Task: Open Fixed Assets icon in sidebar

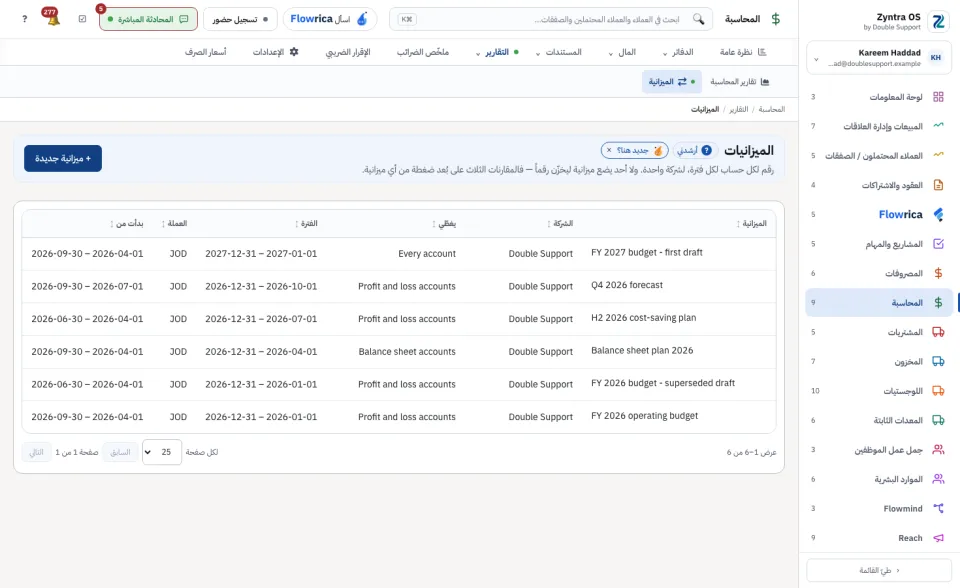Action: pos(938,420)
